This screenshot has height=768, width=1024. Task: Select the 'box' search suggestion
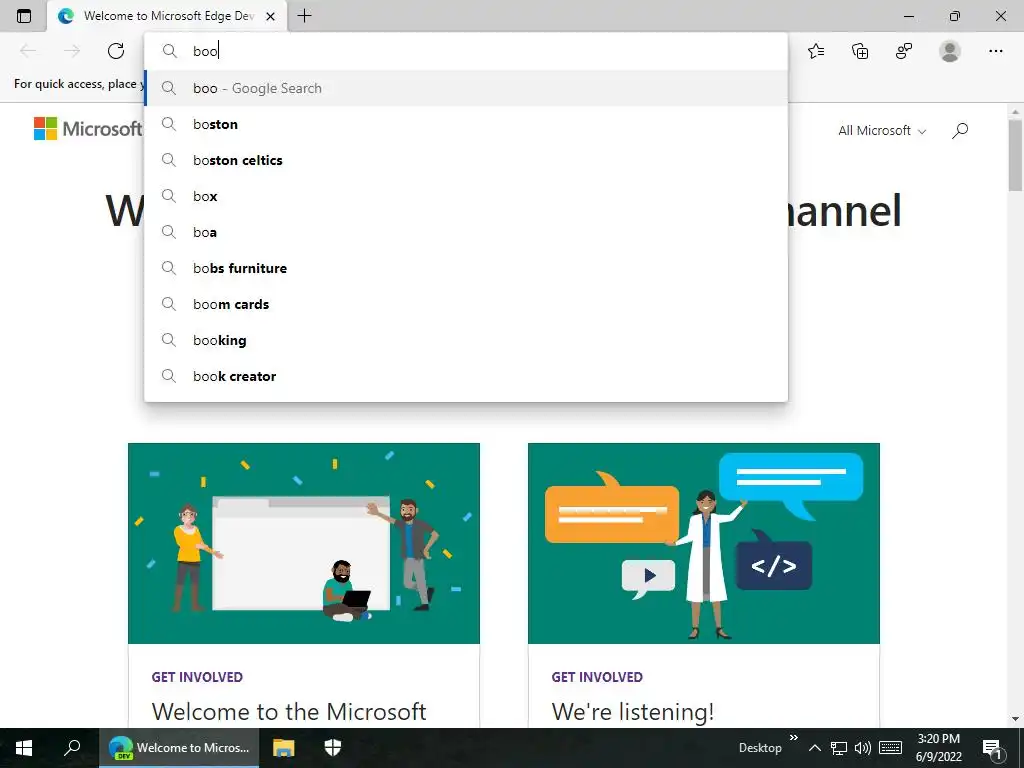(466, 196)
